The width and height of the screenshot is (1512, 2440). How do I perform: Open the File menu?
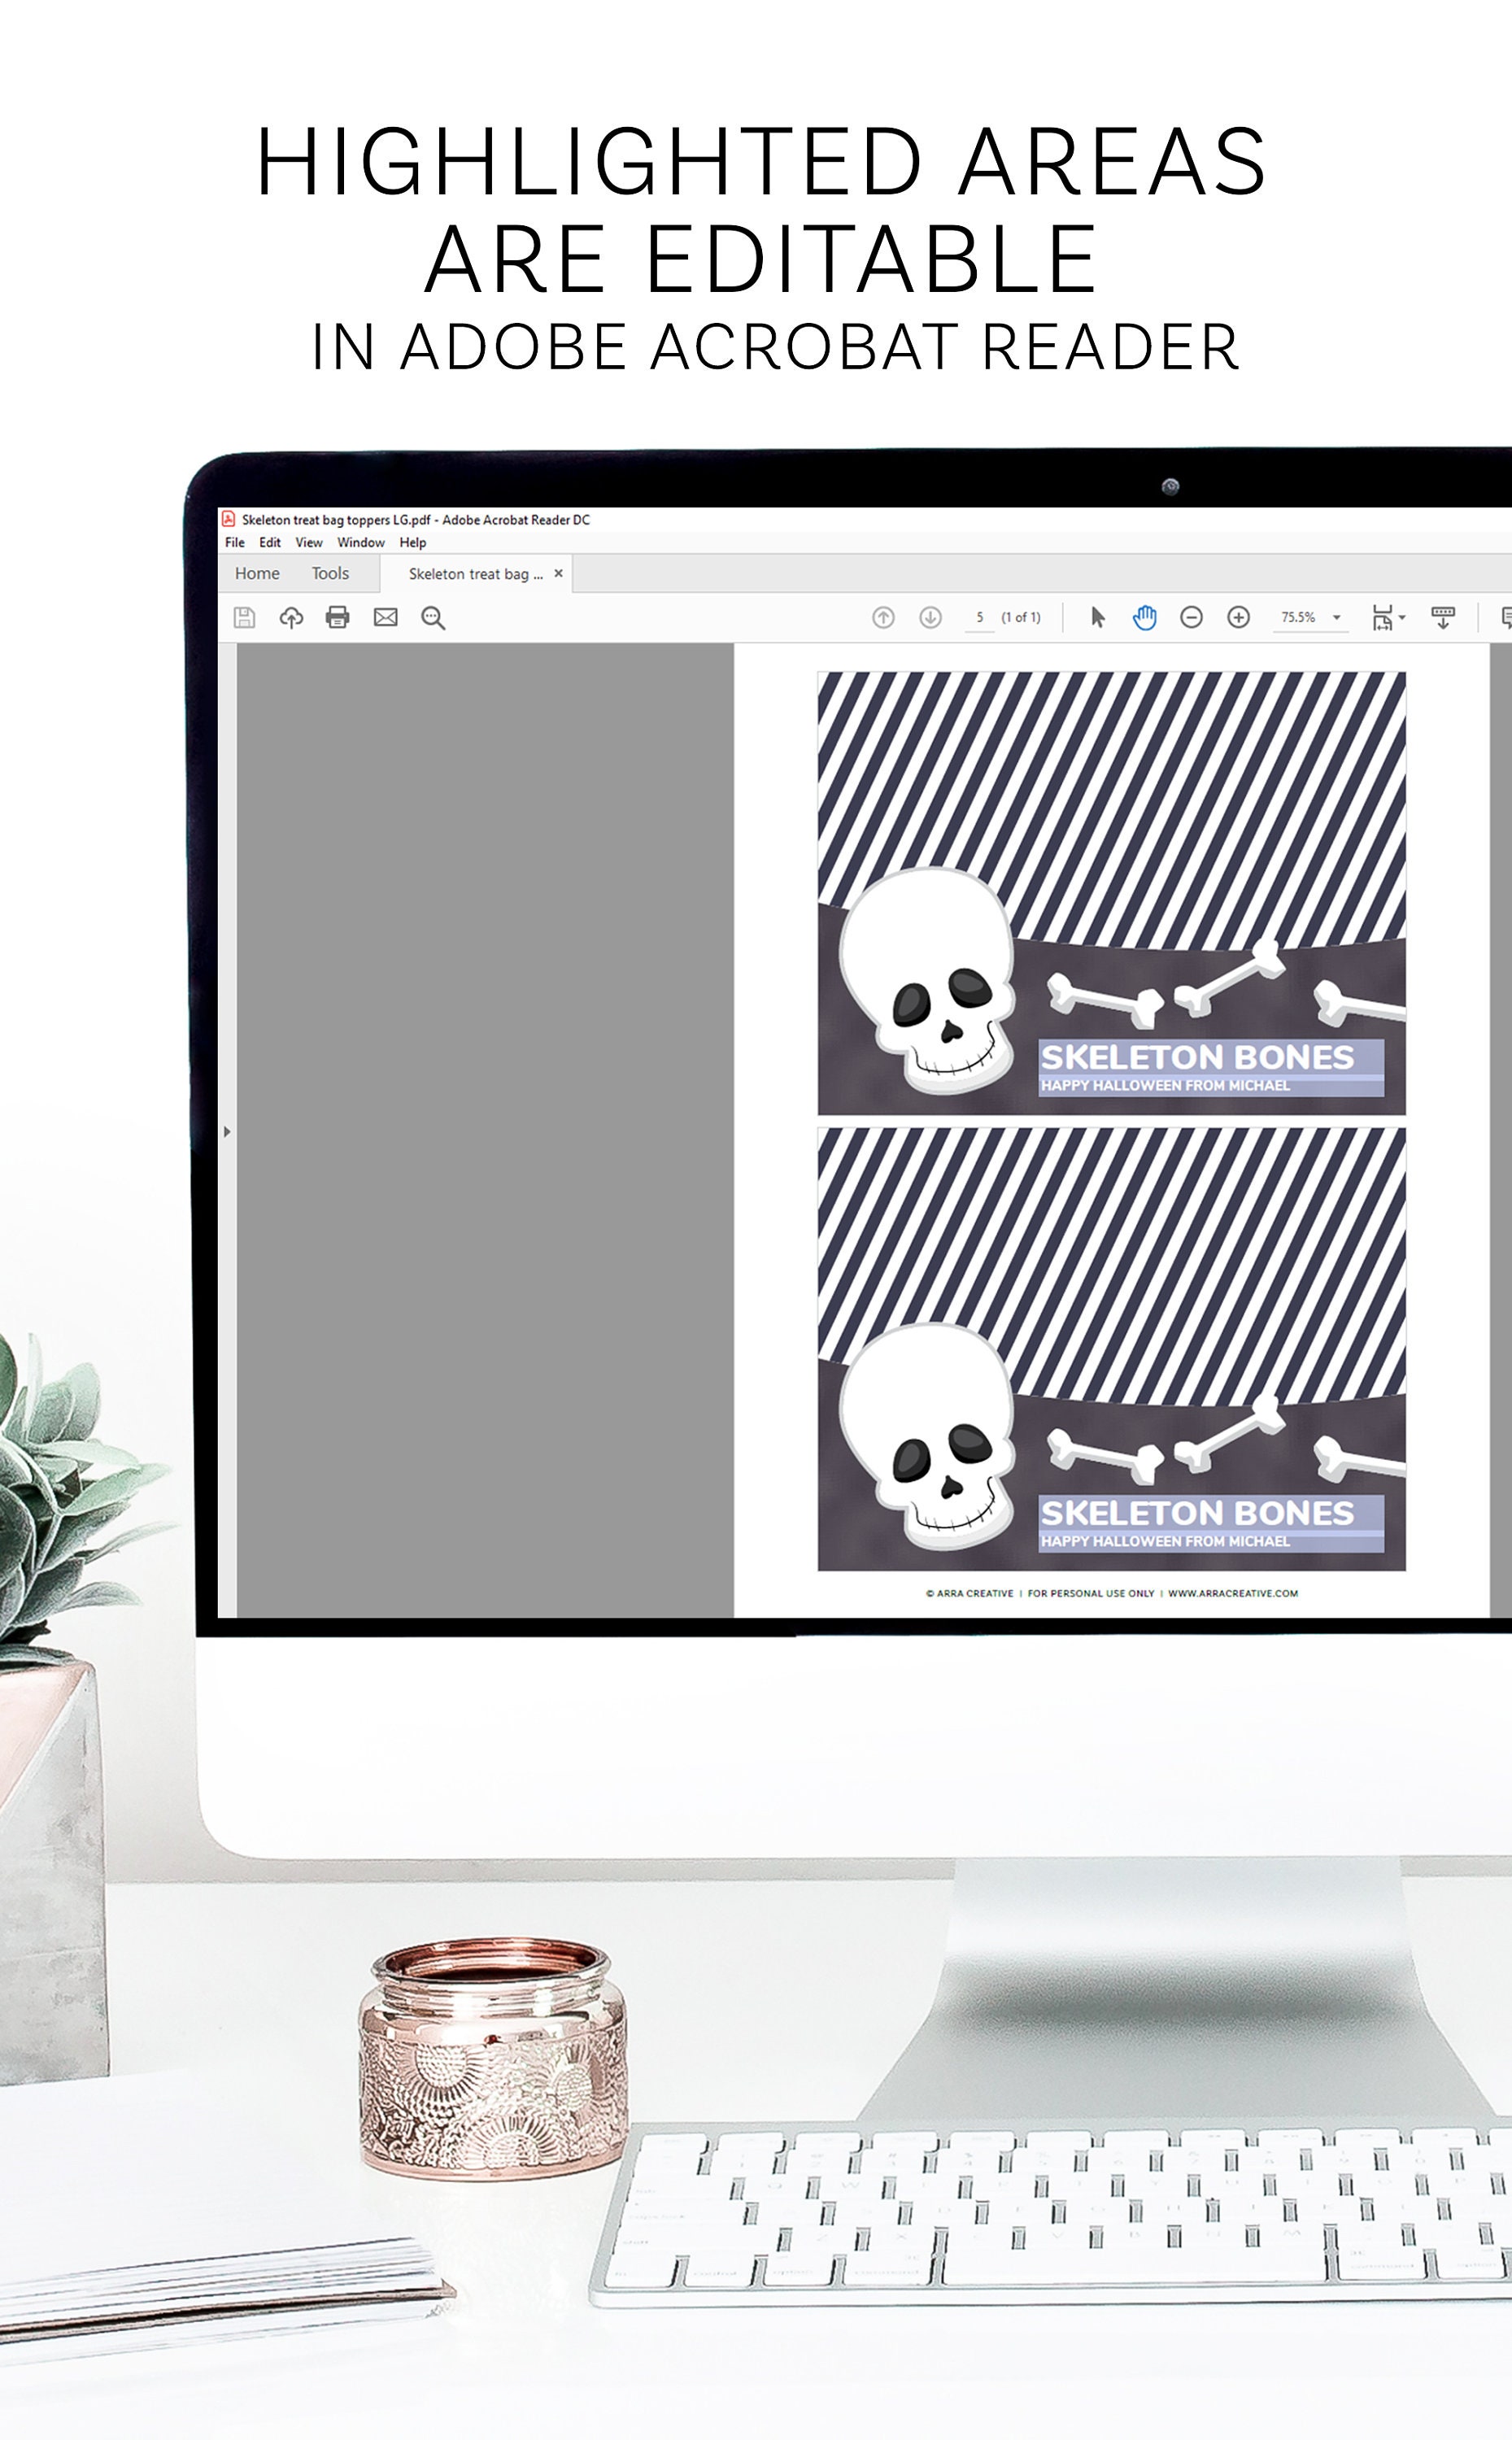point(235,542)
